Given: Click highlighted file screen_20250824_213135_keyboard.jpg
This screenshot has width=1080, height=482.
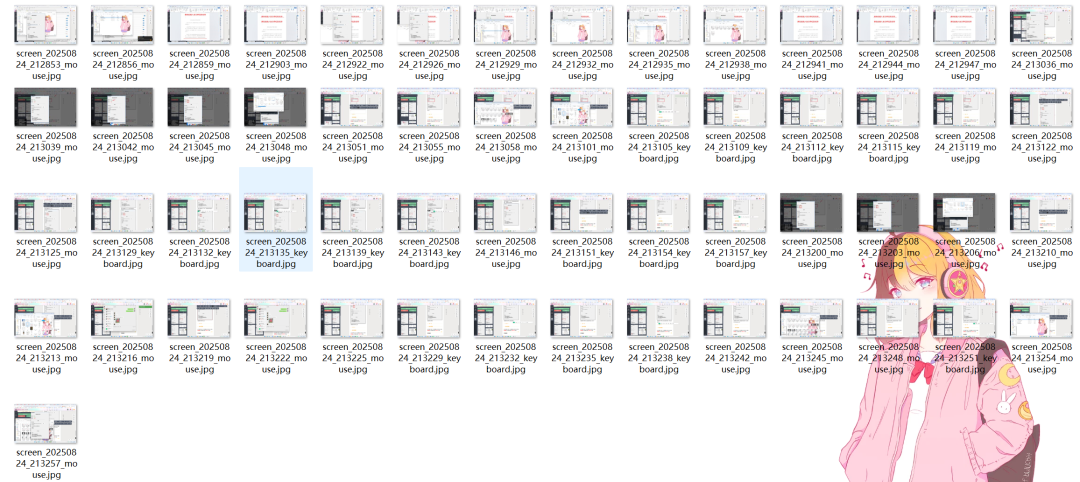Looking at the screenshot, I should click(x=276, y=213).
